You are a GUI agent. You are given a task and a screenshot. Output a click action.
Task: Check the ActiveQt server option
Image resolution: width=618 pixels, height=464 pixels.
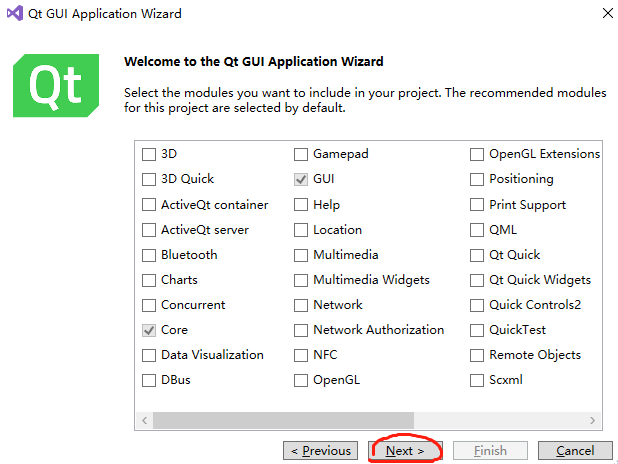click(x=149, y=230)
